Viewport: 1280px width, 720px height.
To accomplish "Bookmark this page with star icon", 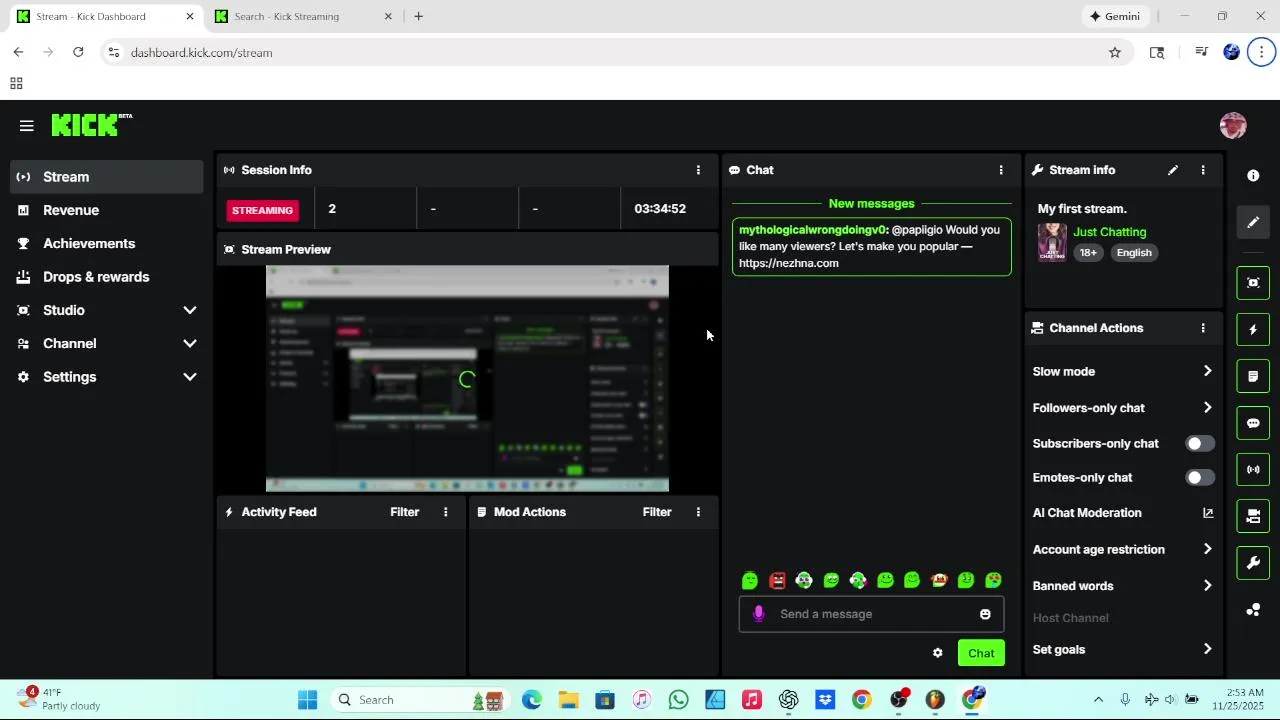I will pos(1115,53).
